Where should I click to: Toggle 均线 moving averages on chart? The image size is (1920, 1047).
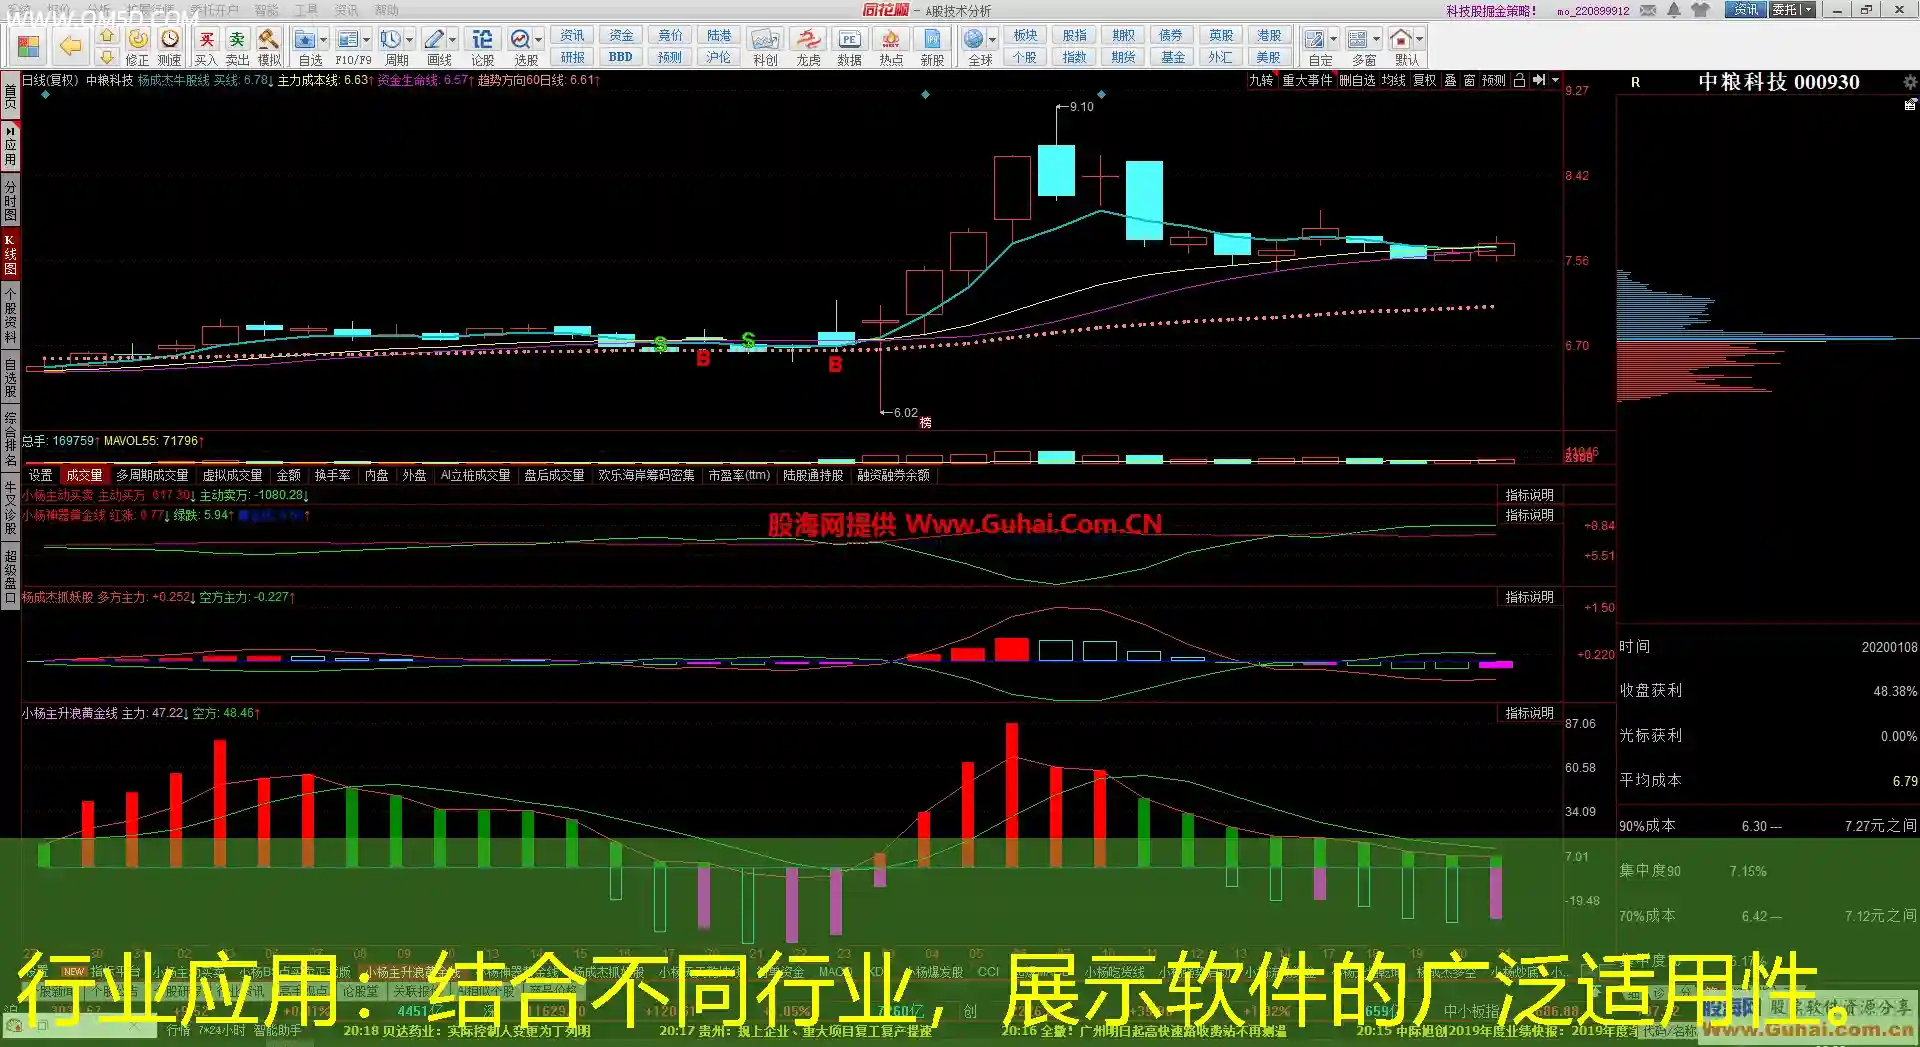point(1394,80)
